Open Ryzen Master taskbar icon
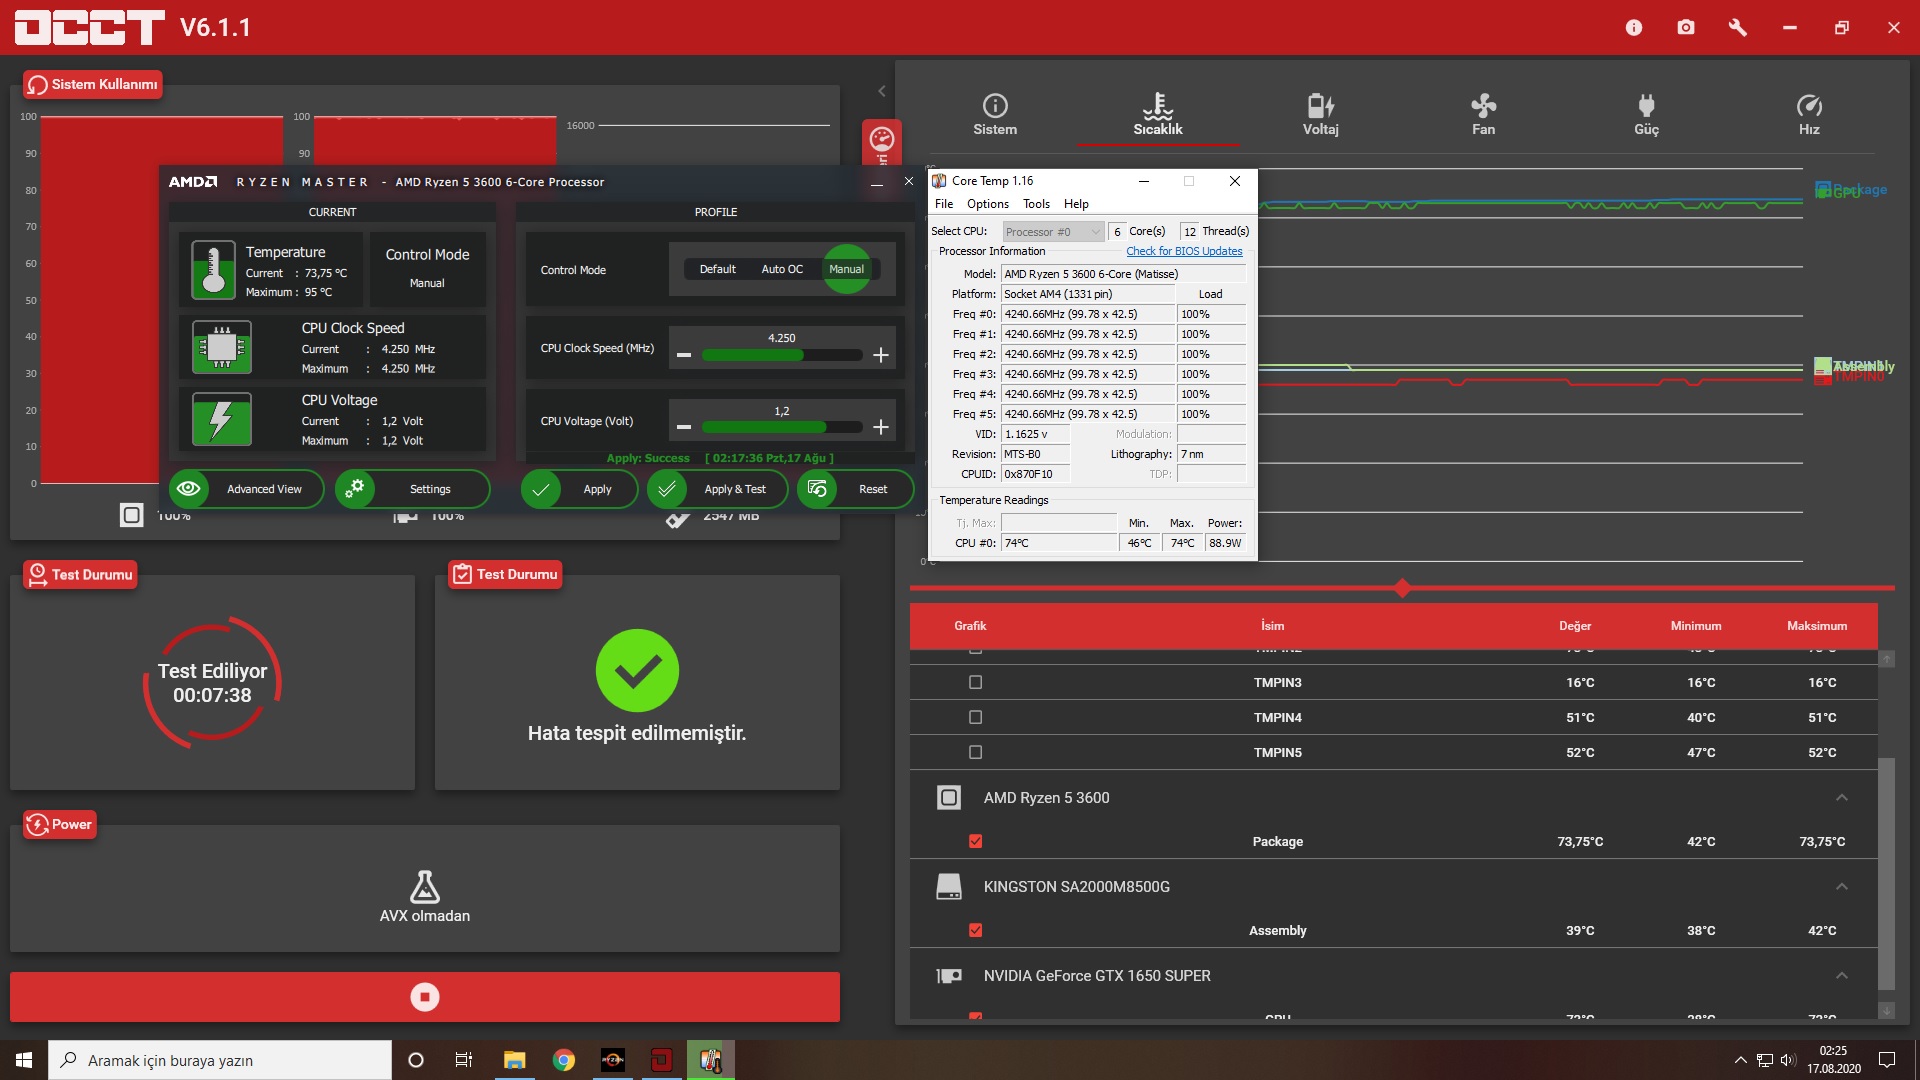The height and width of the screenshot is (1080, 1920). [612, 1060]
